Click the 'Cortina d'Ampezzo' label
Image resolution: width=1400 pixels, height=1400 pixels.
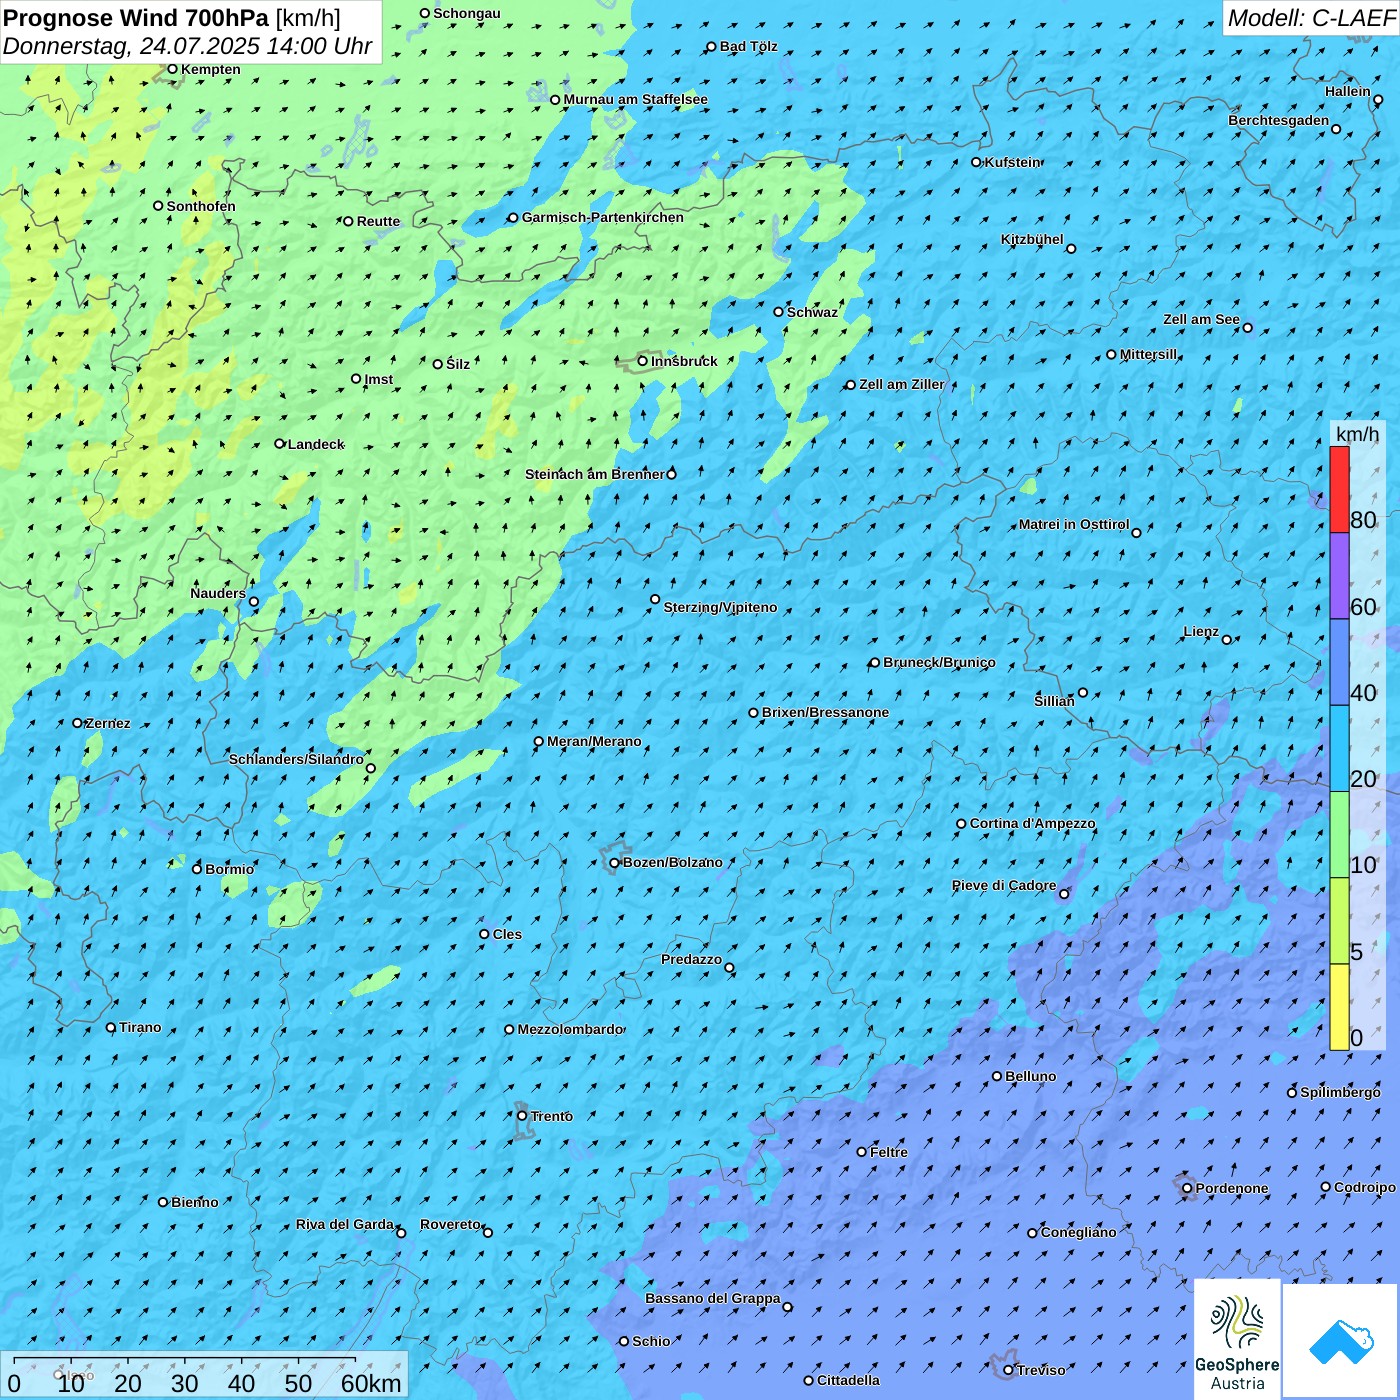[1033, 823]
